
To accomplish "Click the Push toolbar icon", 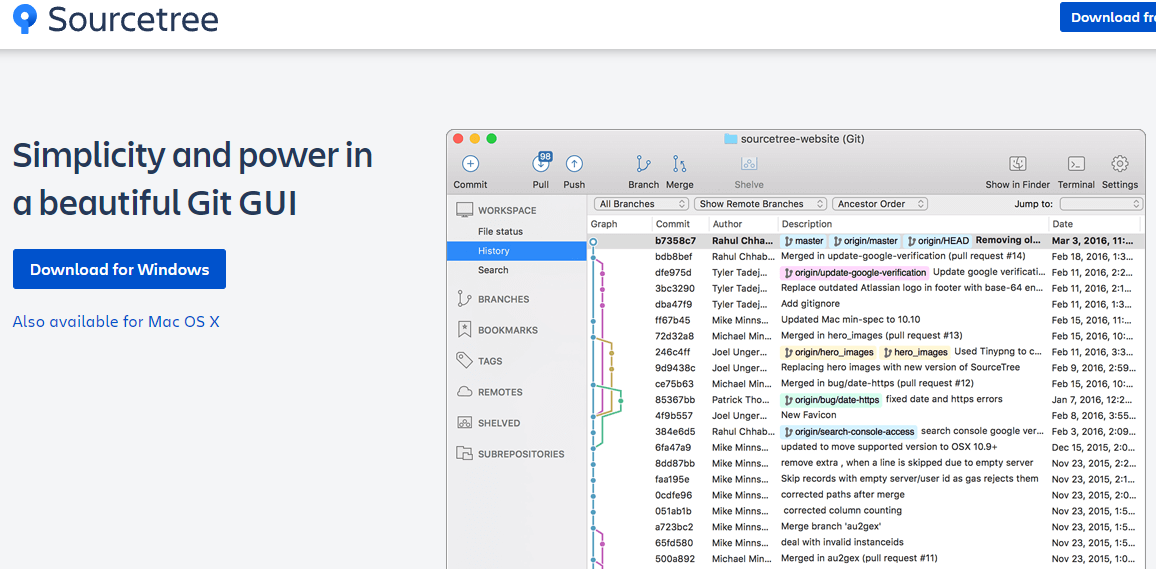I will [x=574, y=164].
